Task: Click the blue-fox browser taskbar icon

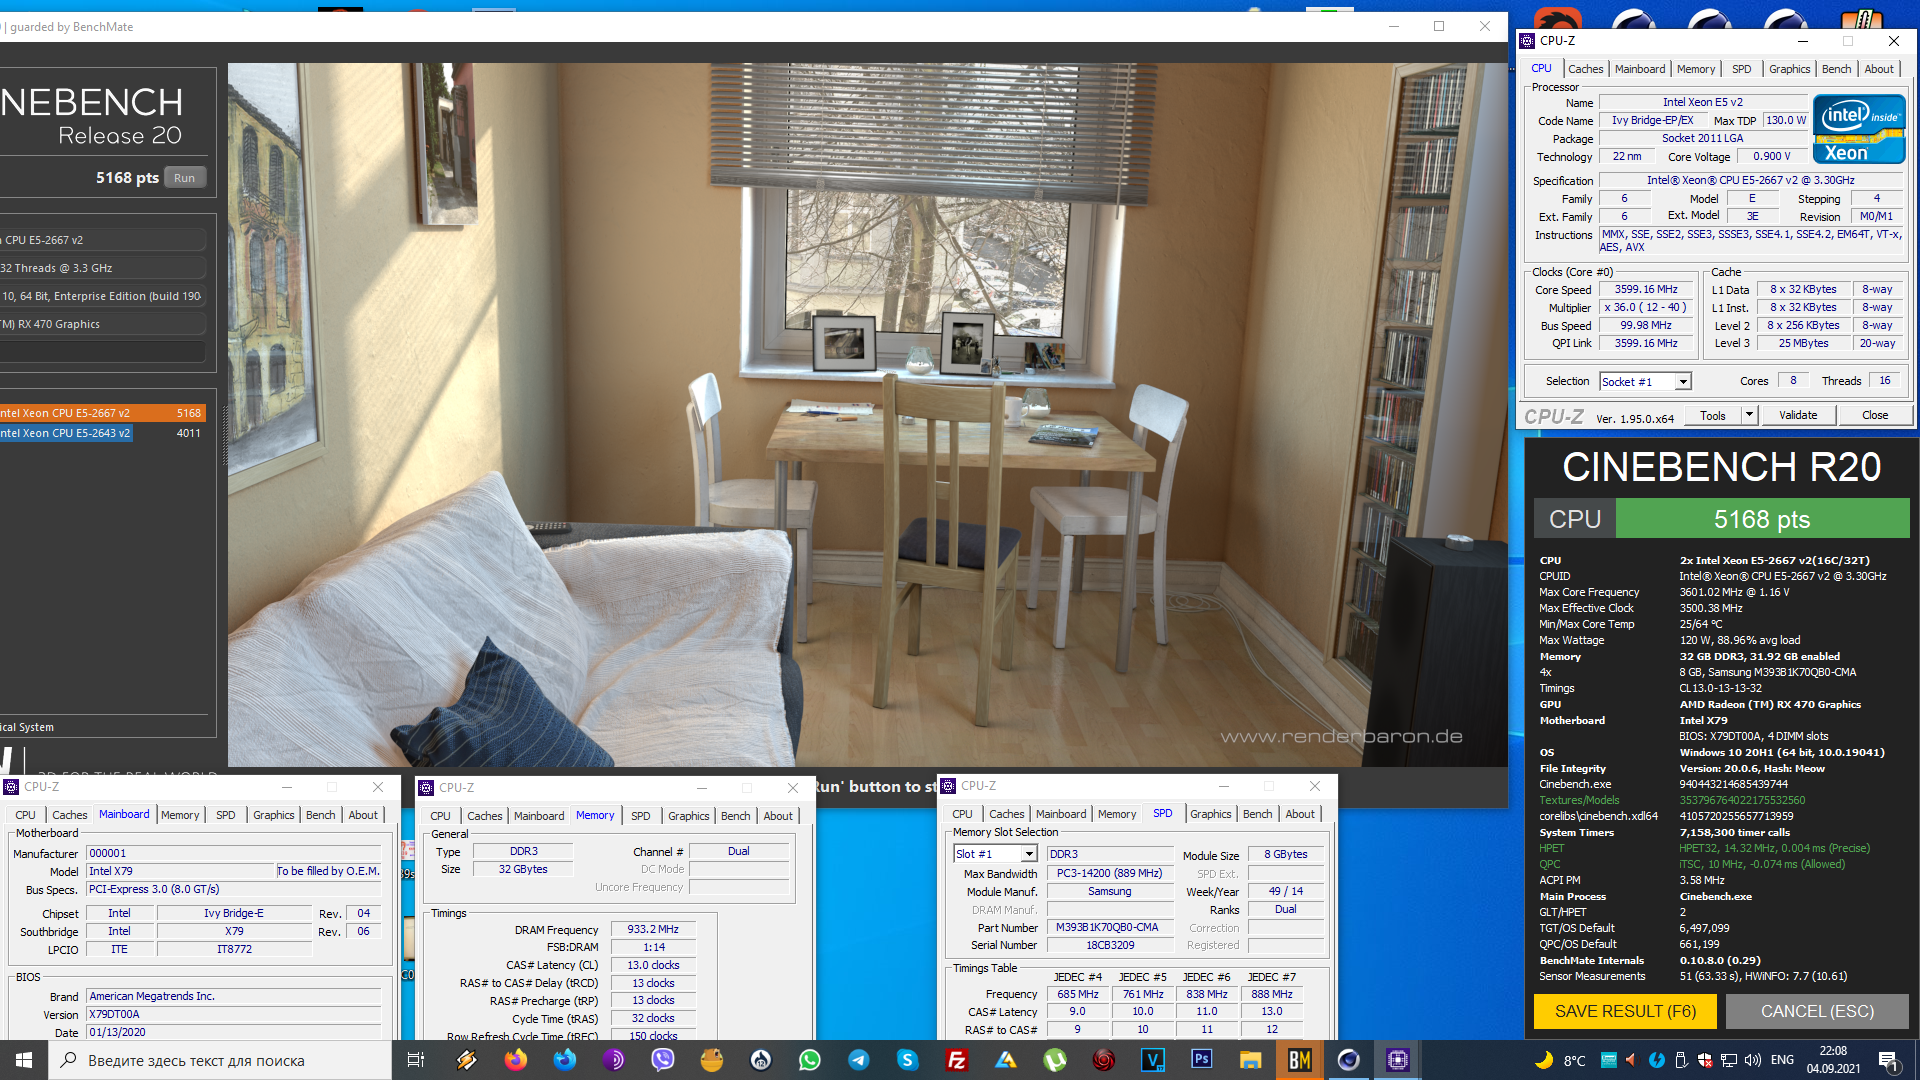Action: tap(565, 1060)
